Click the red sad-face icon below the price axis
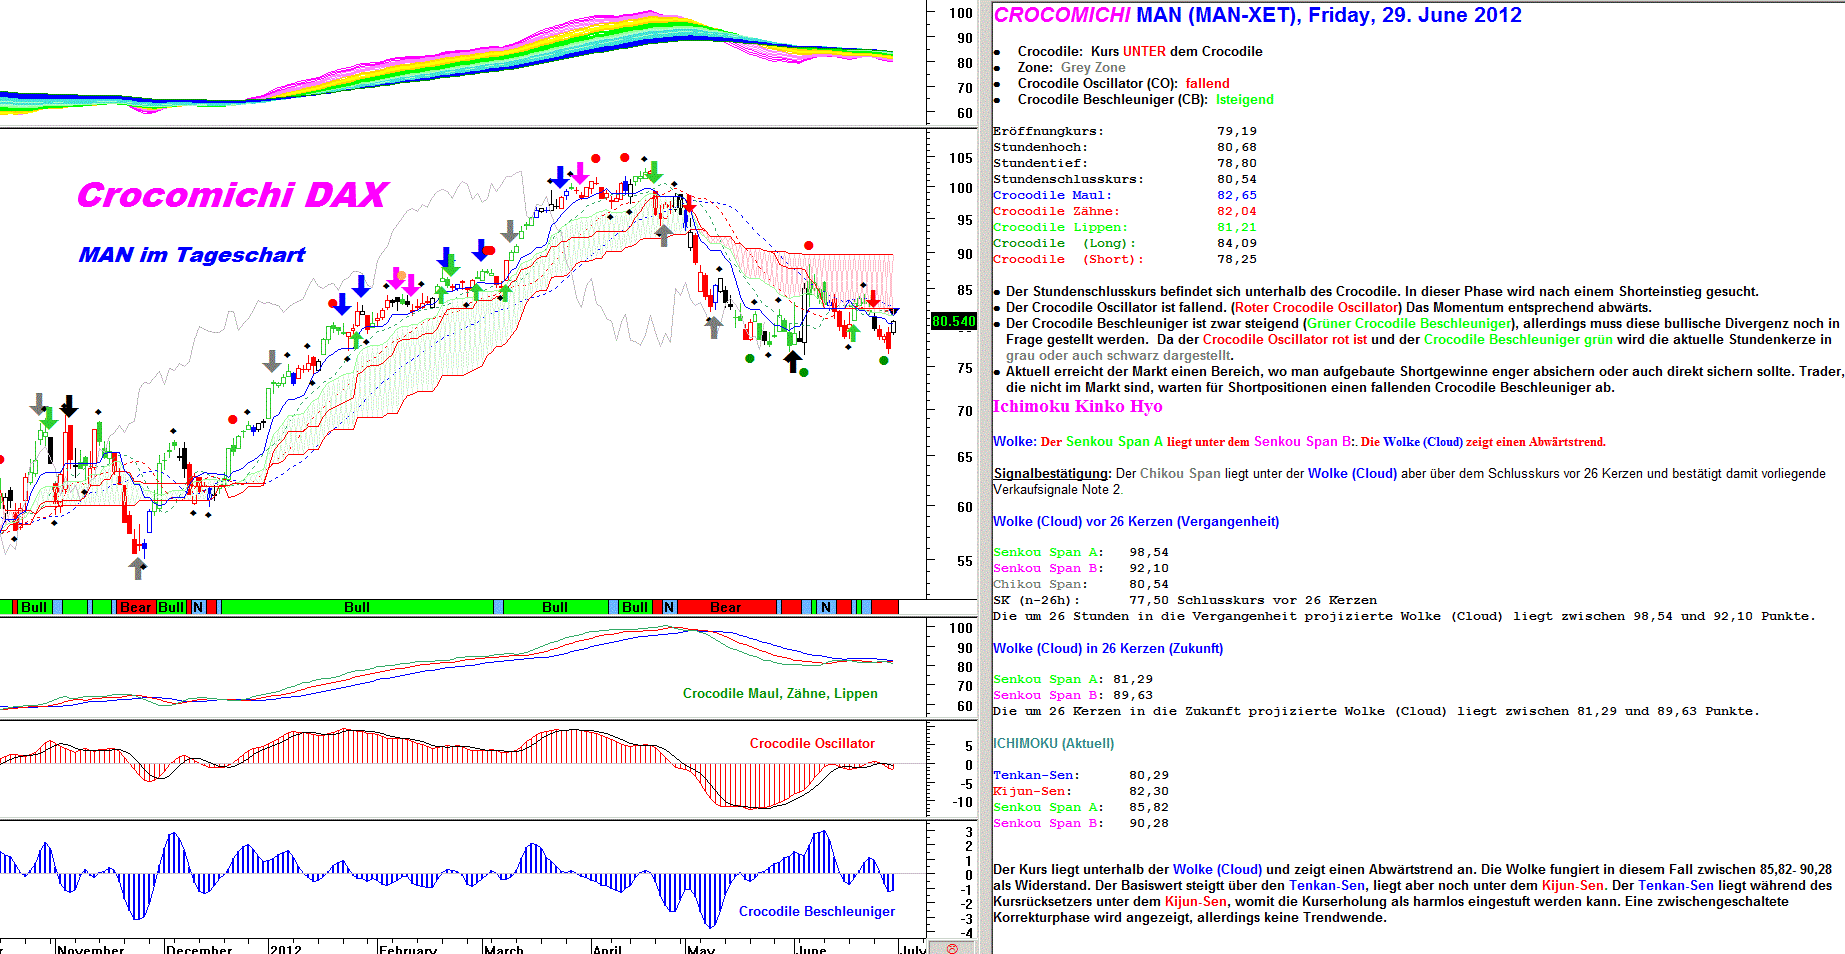Image resolution: width=1845 pixels, height=954 pixels. point(952,948)
